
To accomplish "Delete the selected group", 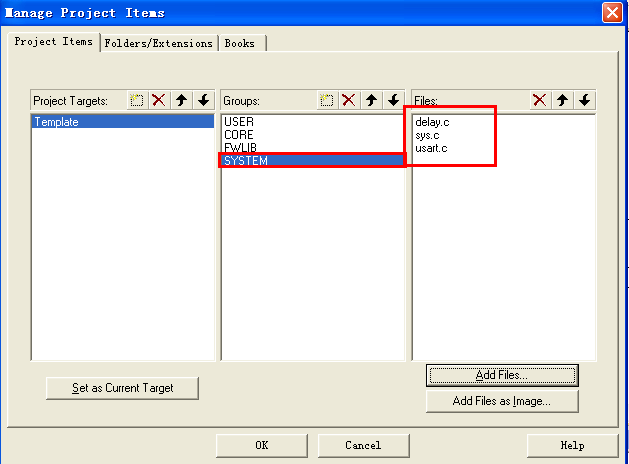I will (x=349, y=100).
